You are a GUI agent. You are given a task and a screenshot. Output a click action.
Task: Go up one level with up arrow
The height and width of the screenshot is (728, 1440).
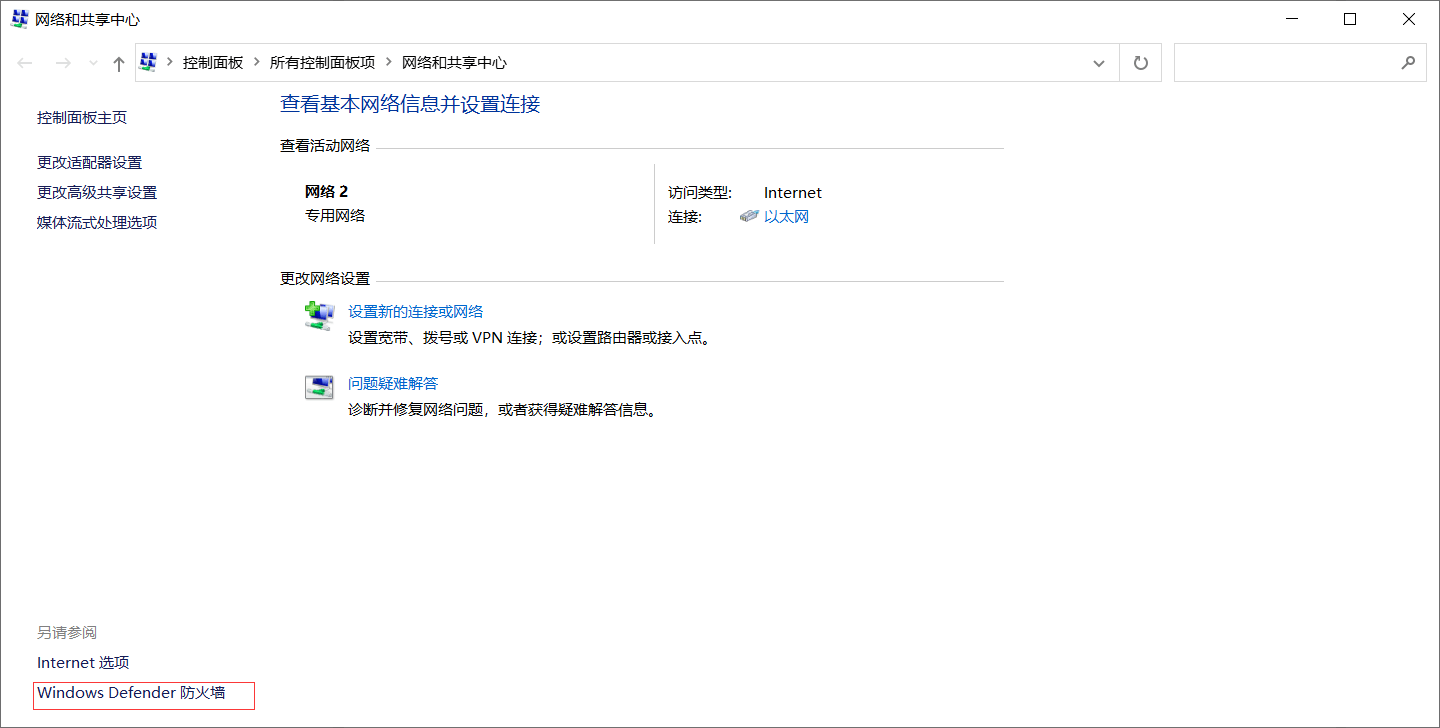119,63
